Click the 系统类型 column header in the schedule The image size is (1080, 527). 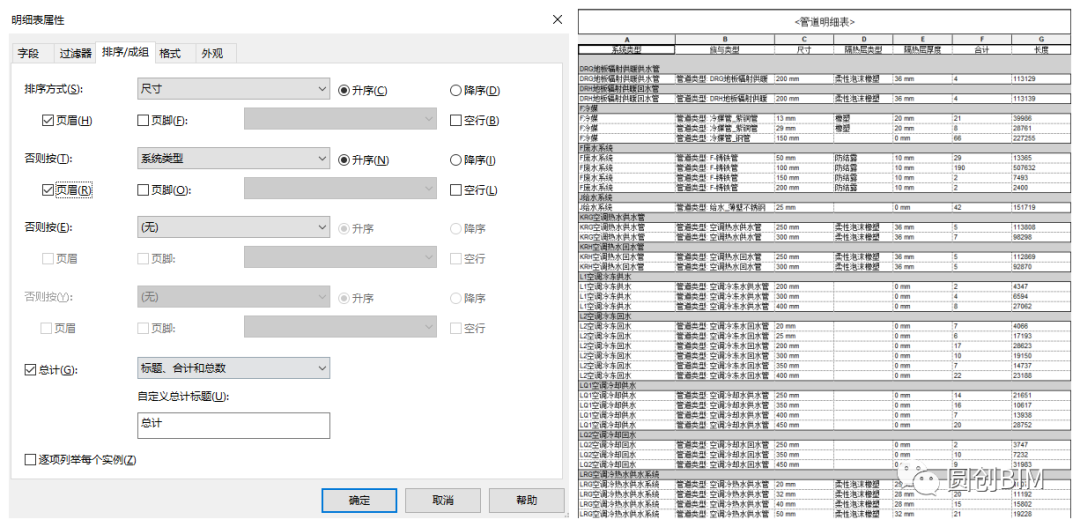pos(627,50)
